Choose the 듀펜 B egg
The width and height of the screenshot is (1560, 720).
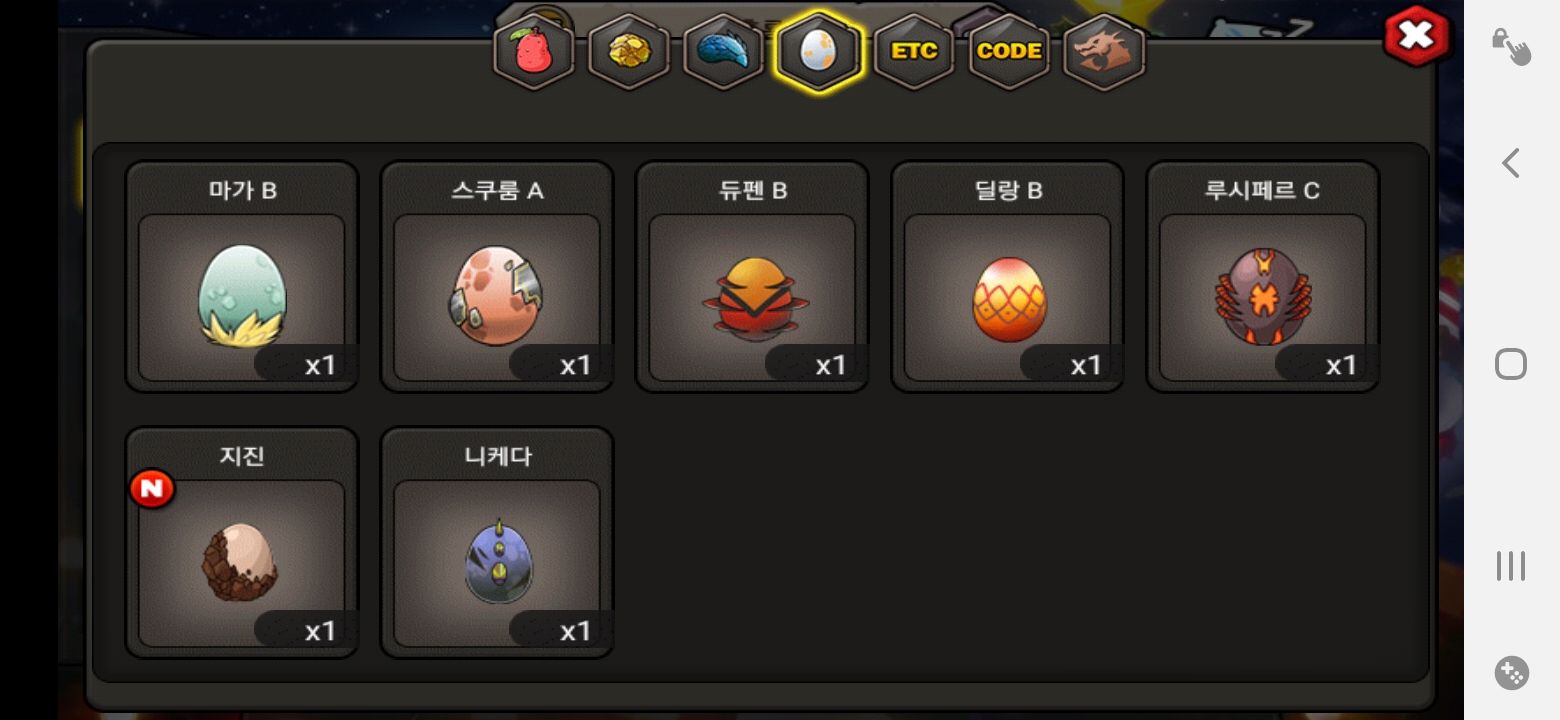click(x=752, y=277)
